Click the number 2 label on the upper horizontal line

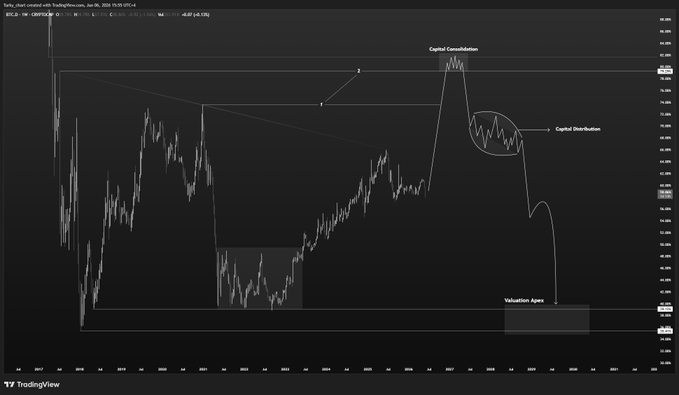point(359,71)
